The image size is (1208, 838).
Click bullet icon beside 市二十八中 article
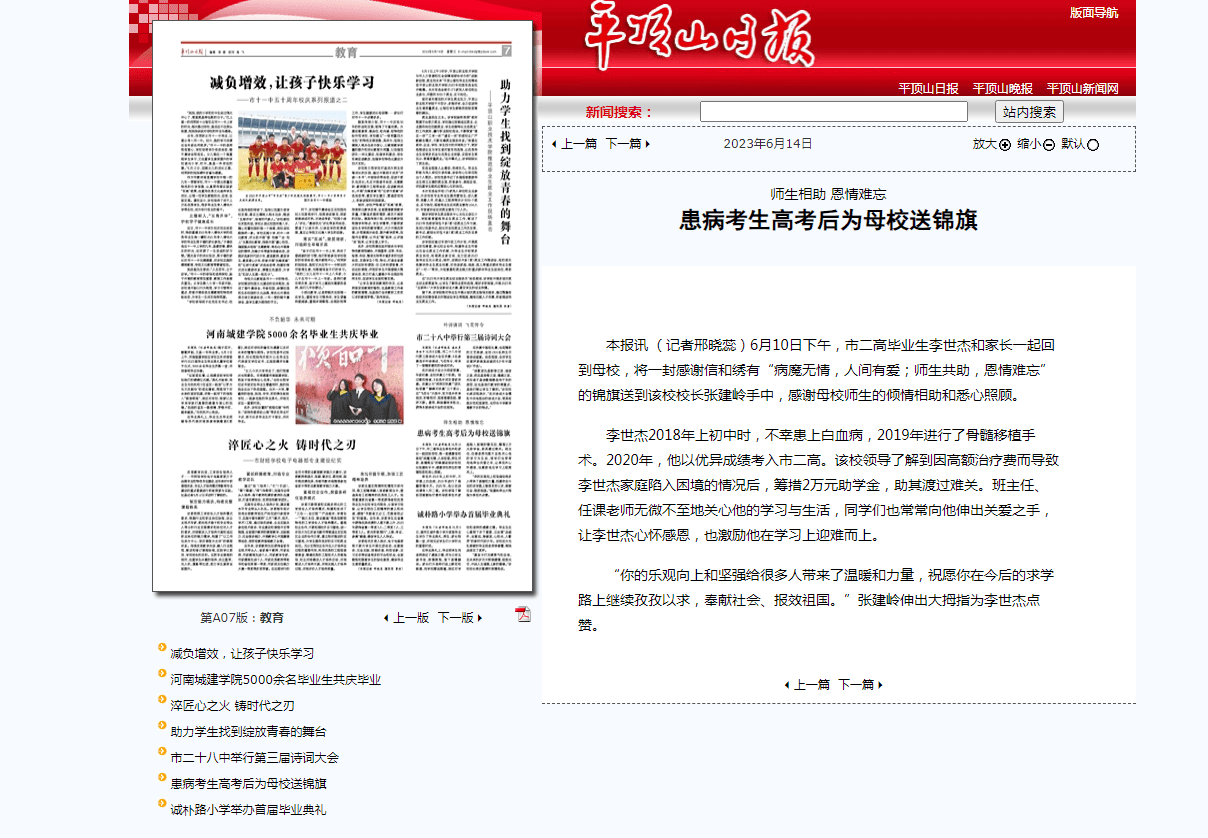pos(162,751)
